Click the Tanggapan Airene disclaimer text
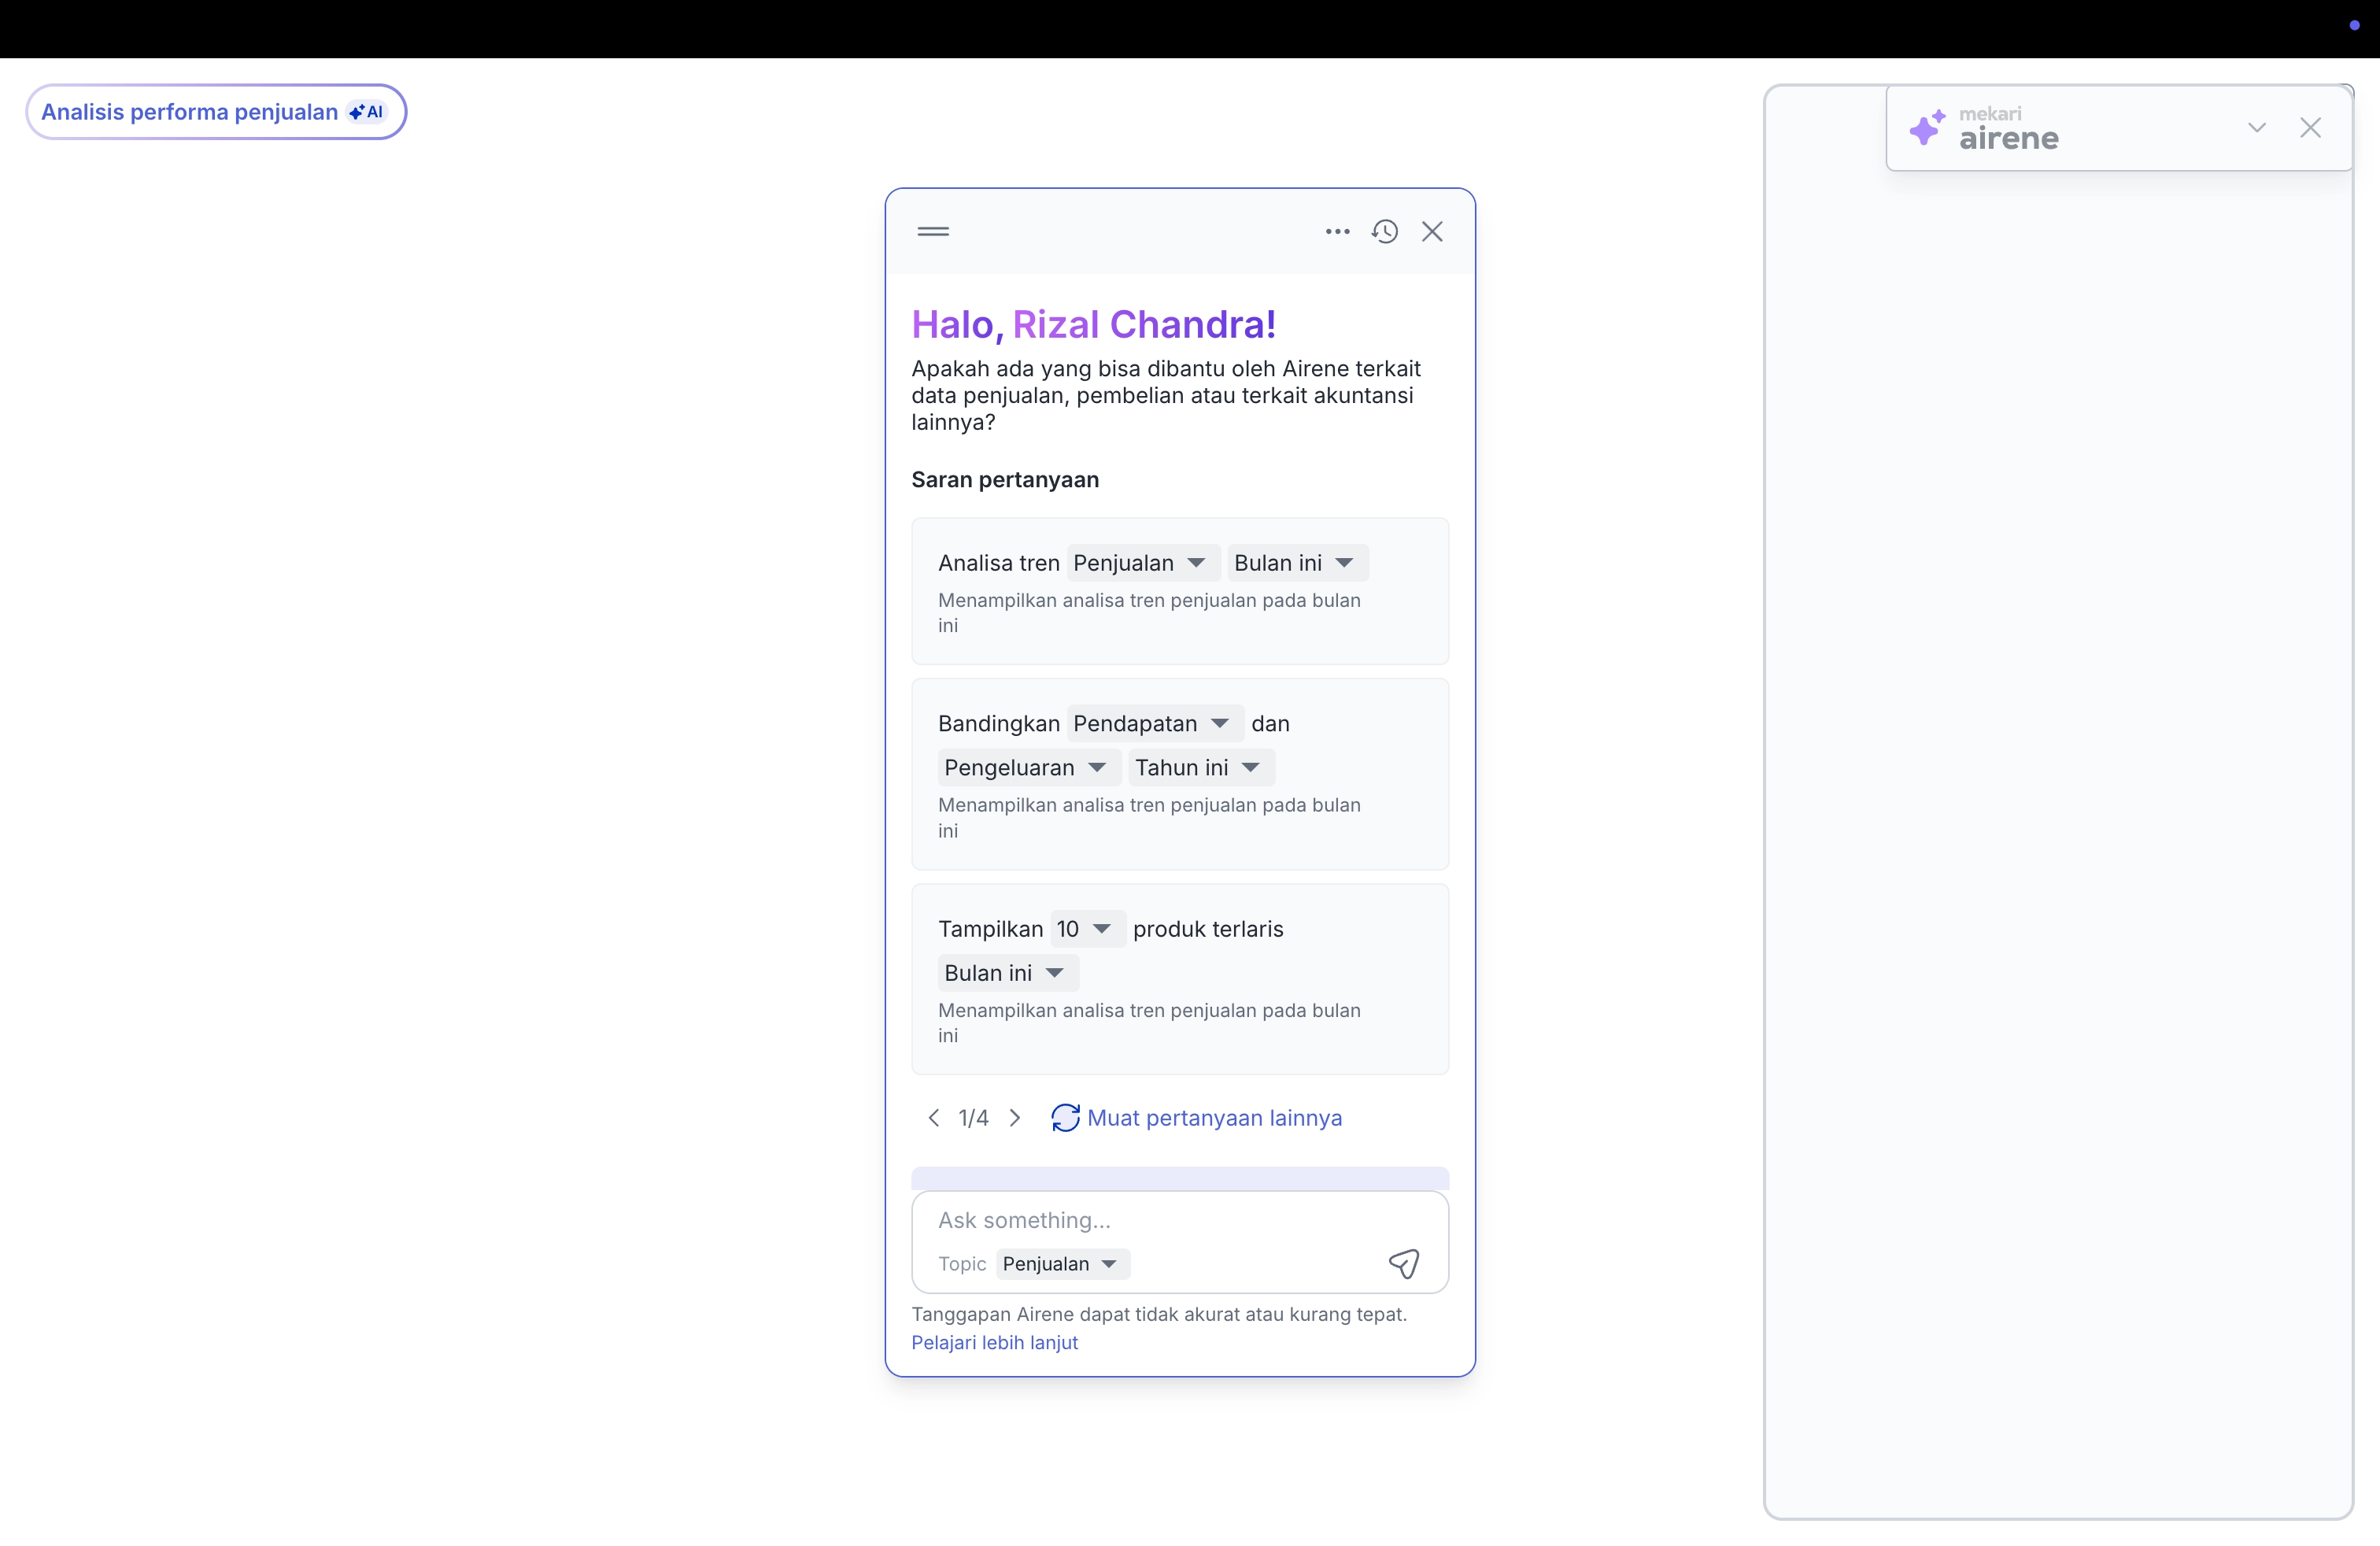The width and height of the screenshot is (2380, 1546). point(1159,1314)
